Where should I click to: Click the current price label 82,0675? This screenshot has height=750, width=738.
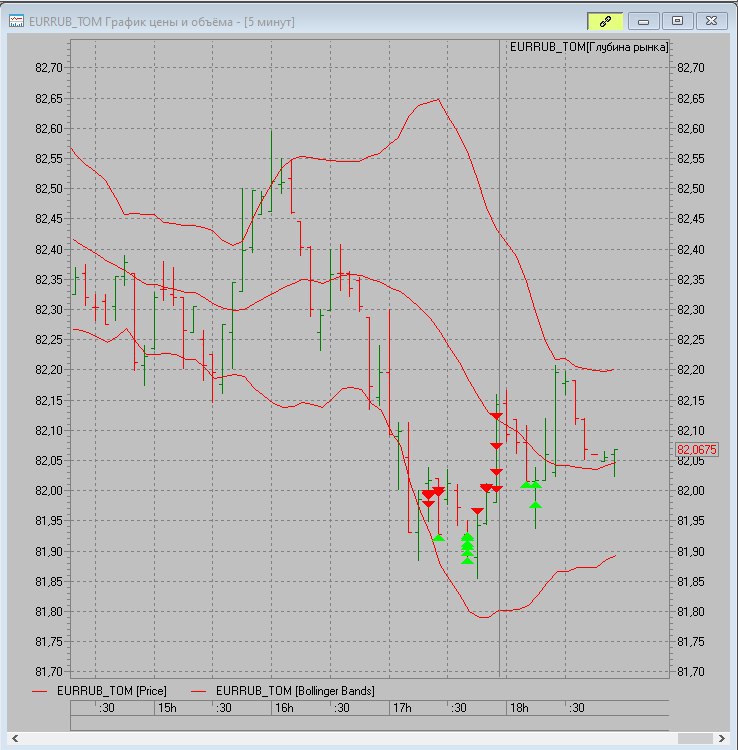point(697,450)
